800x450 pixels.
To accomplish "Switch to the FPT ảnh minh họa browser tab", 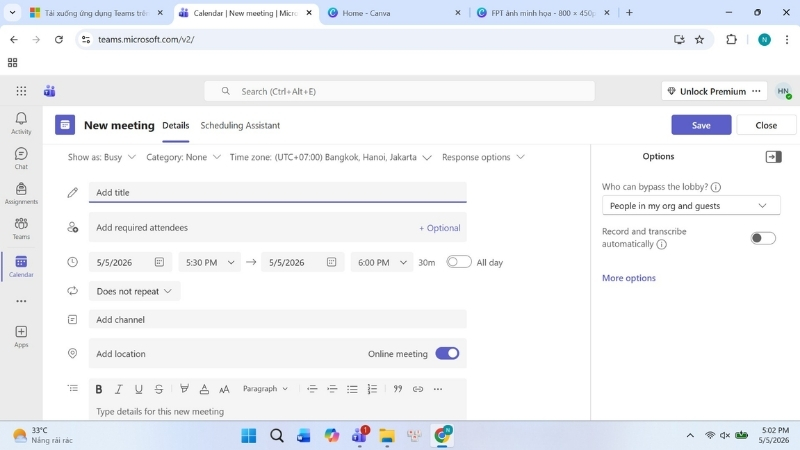I will coord(544,13).
